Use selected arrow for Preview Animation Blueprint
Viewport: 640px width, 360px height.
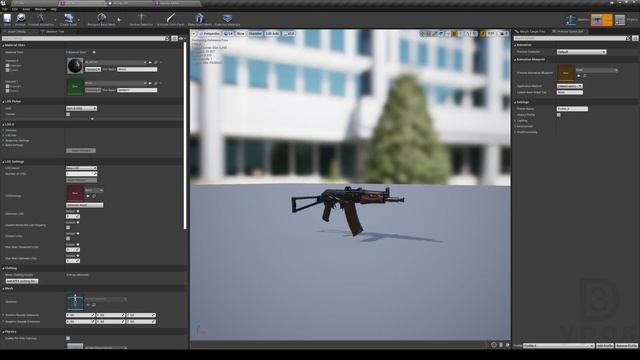point(579,76)
